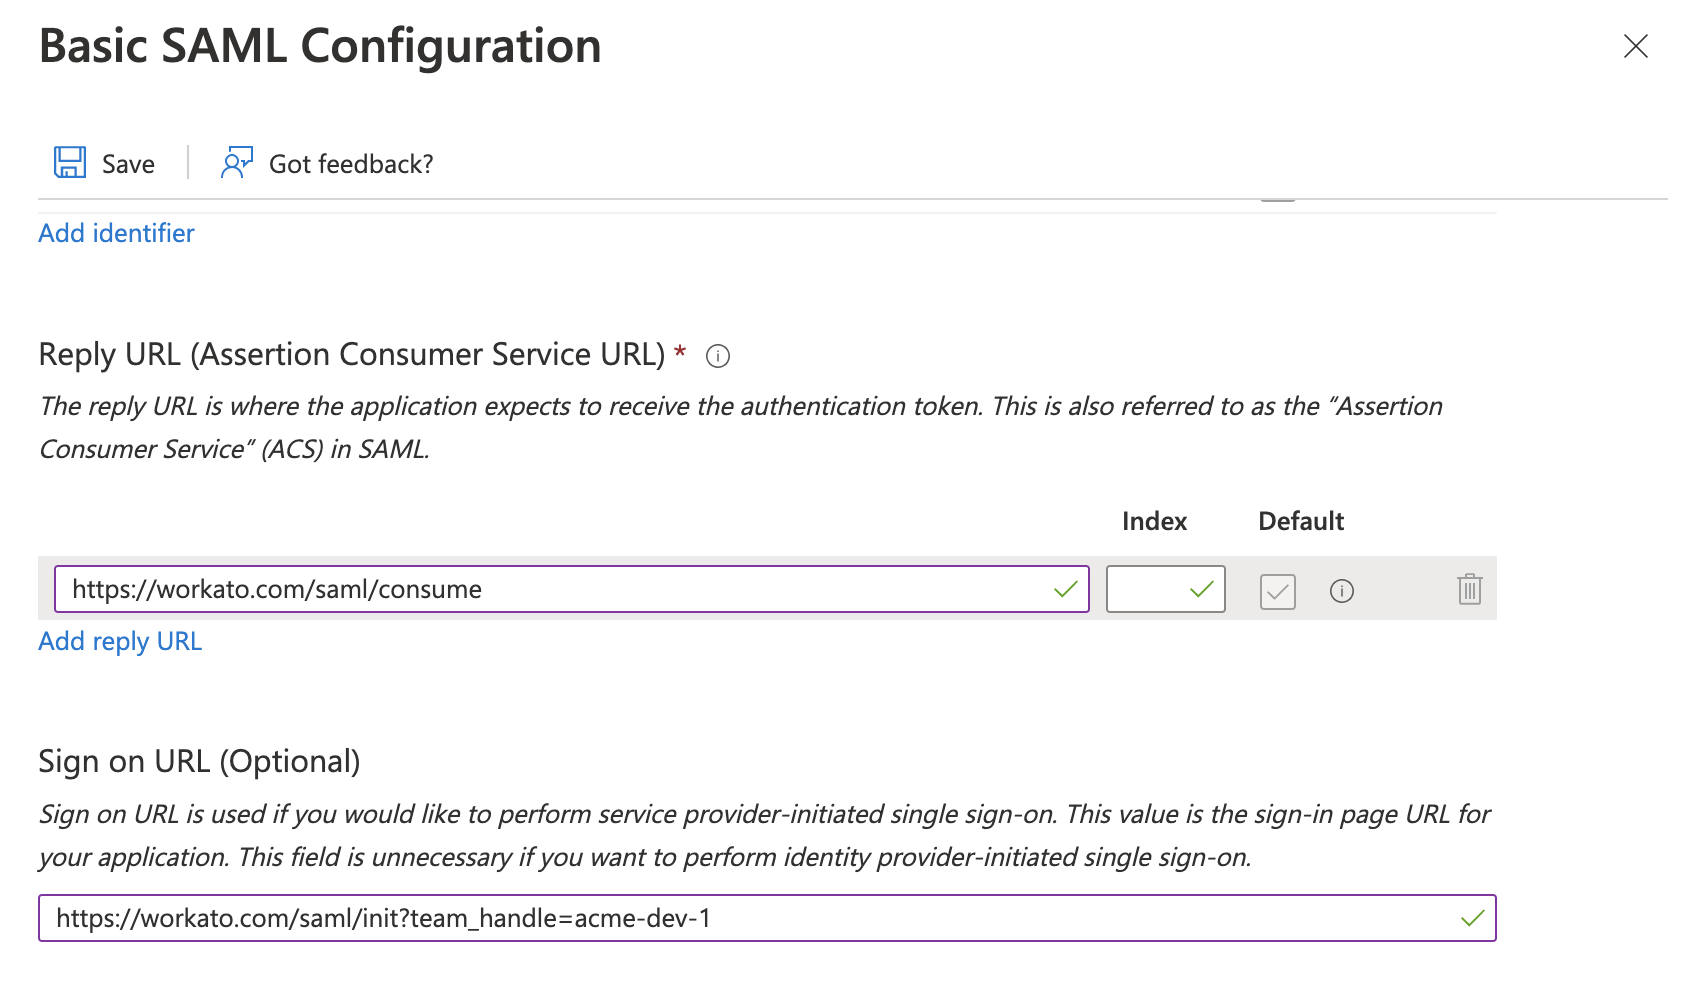Image resolution: width=1706 pixels, height=996 pixels.
Task: Open the Got feedback? dialog
Action: tap(351, 162)
